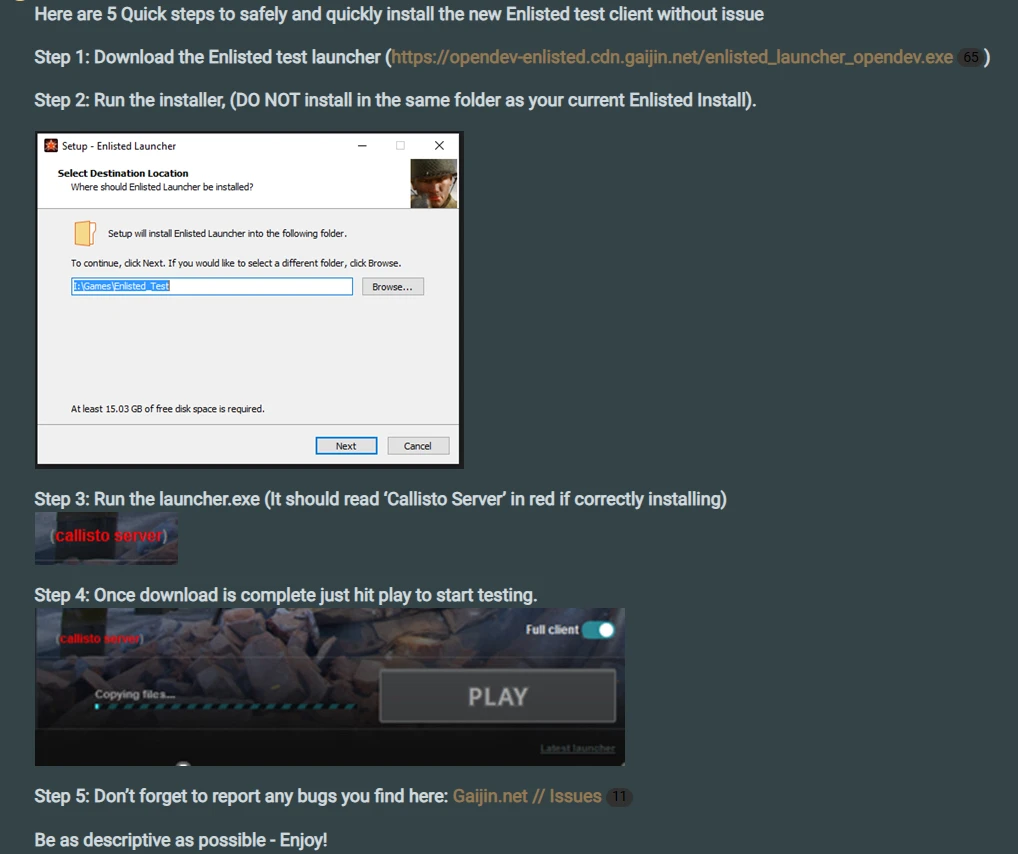Toggle the Full client switch
This screenshot has width=1018, height=854.
(x=598, y=630)
